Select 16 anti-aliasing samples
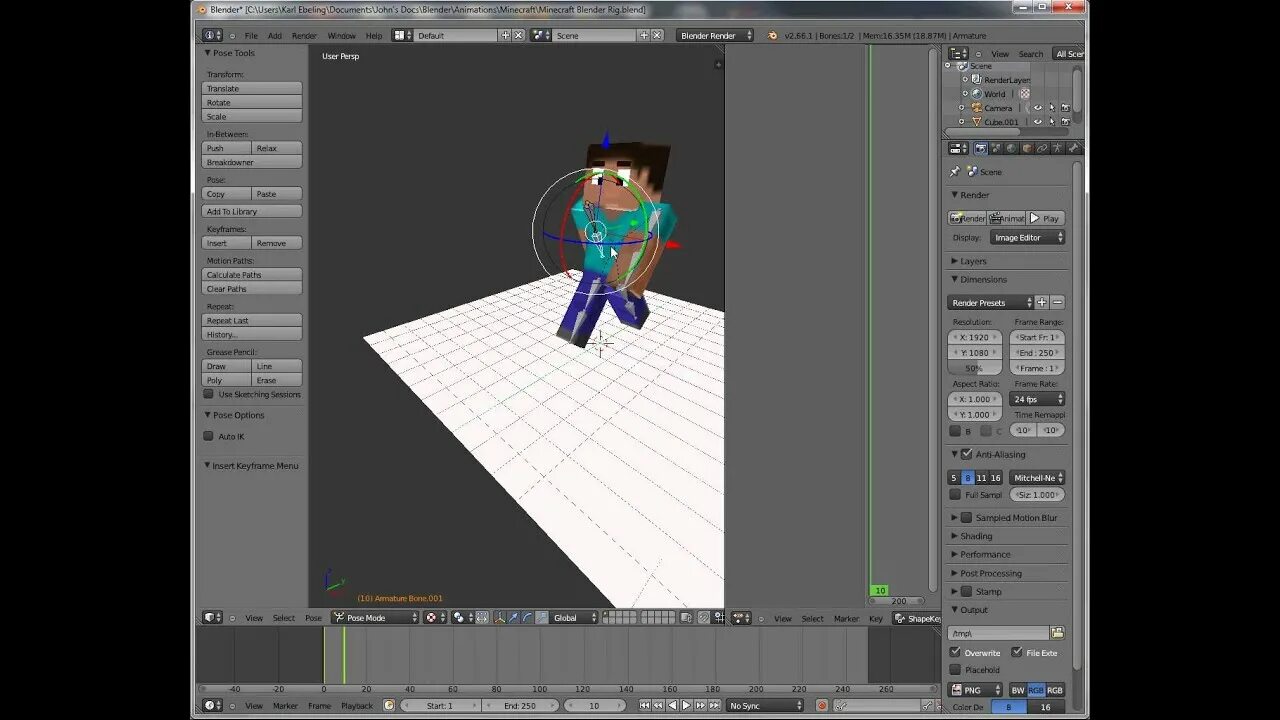 pos(995,478)
